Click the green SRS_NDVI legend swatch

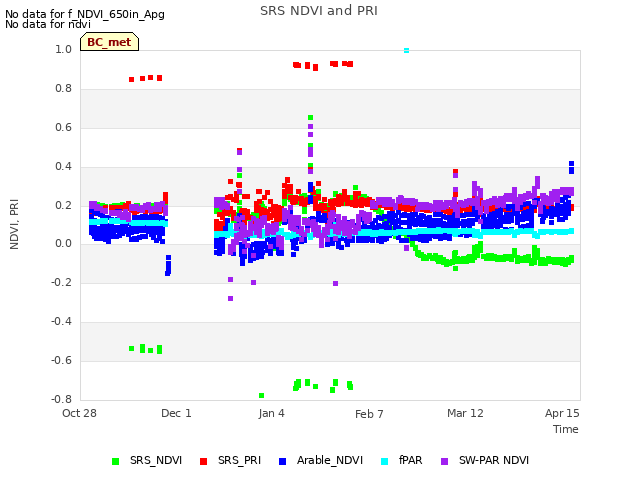coord(116,461)
